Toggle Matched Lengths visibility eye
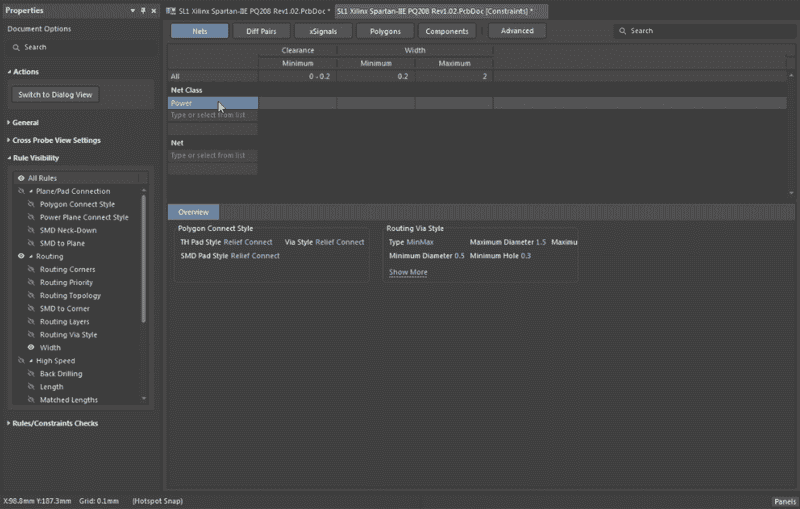The height and width of the screenshot is (509, 800). (31, 400)
